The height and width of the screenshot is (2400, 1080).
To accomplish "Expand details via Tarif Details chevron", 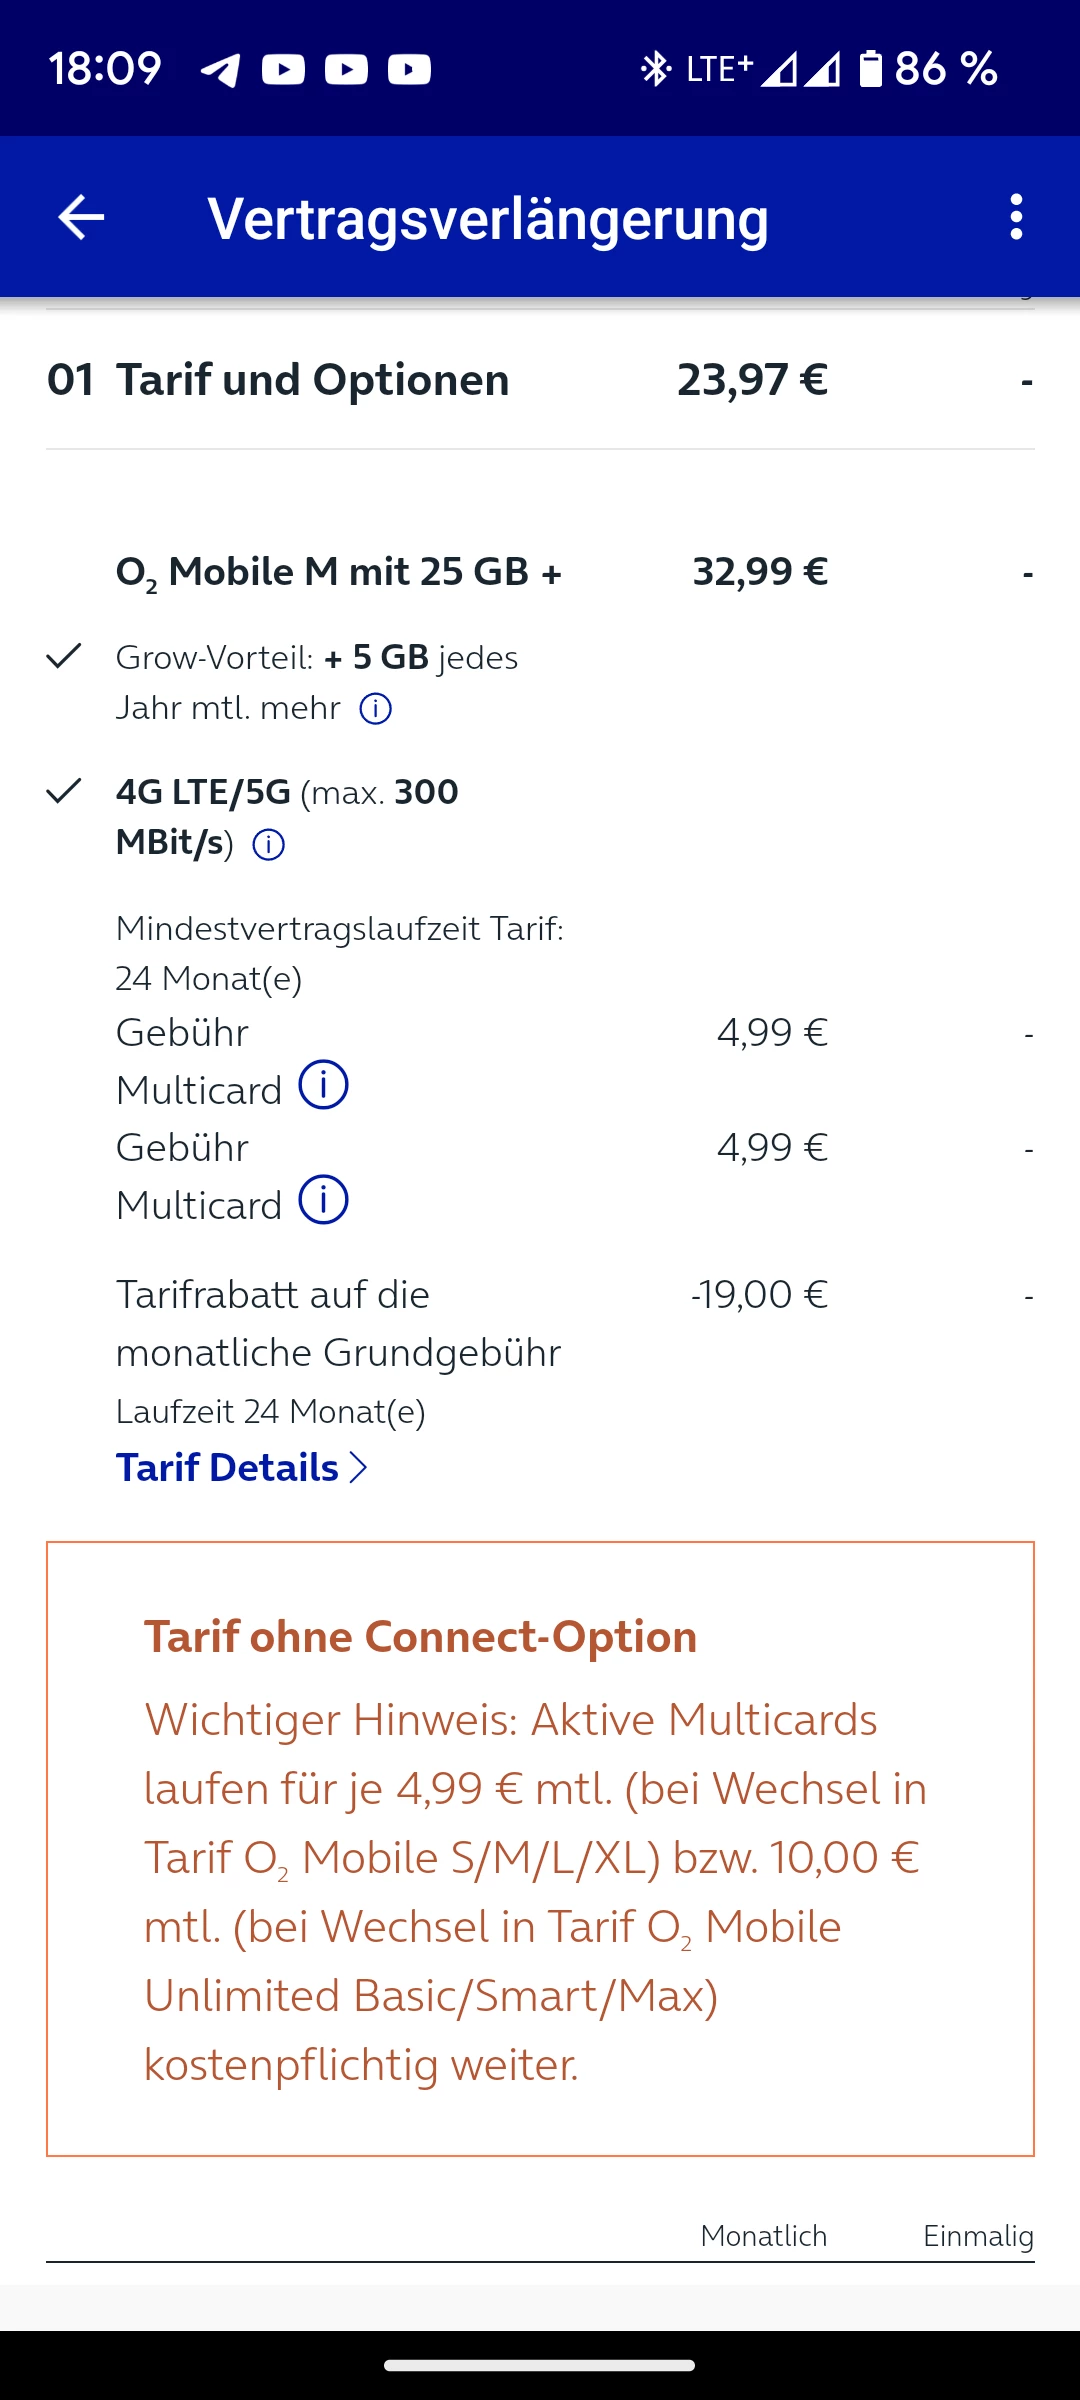I will point(359,1467).
